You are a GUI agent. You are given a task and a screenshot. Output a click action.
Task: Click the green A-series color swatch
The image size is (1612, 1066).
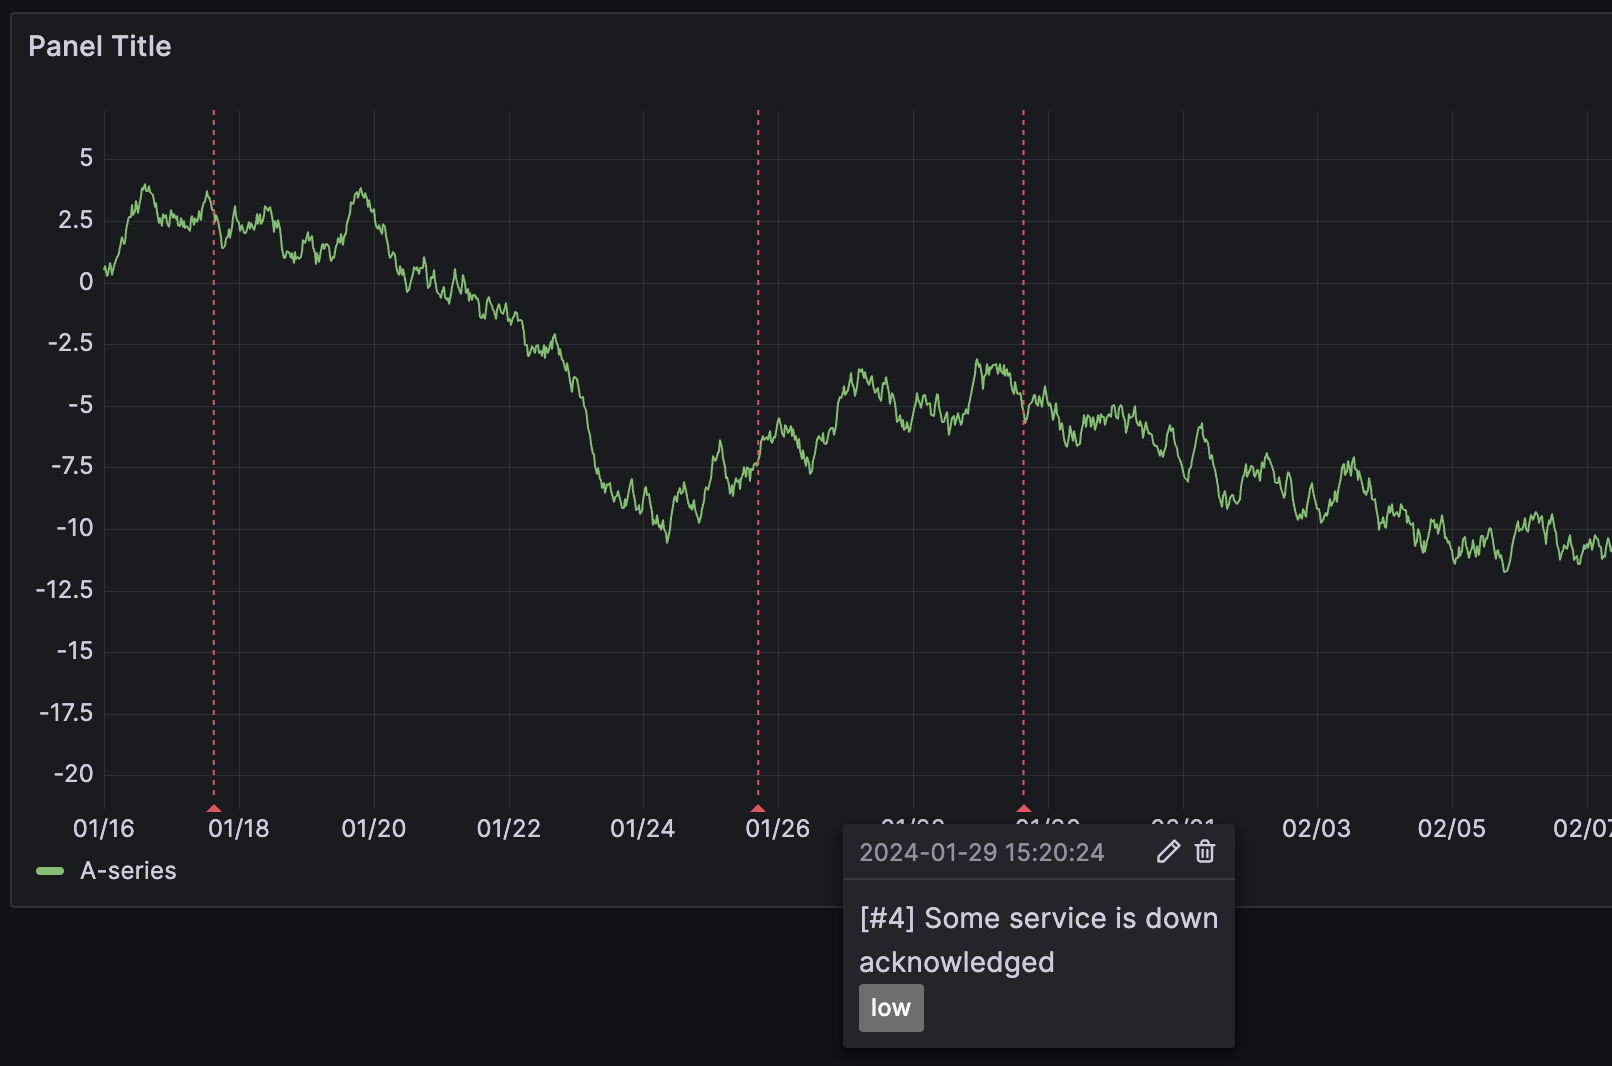51,870
